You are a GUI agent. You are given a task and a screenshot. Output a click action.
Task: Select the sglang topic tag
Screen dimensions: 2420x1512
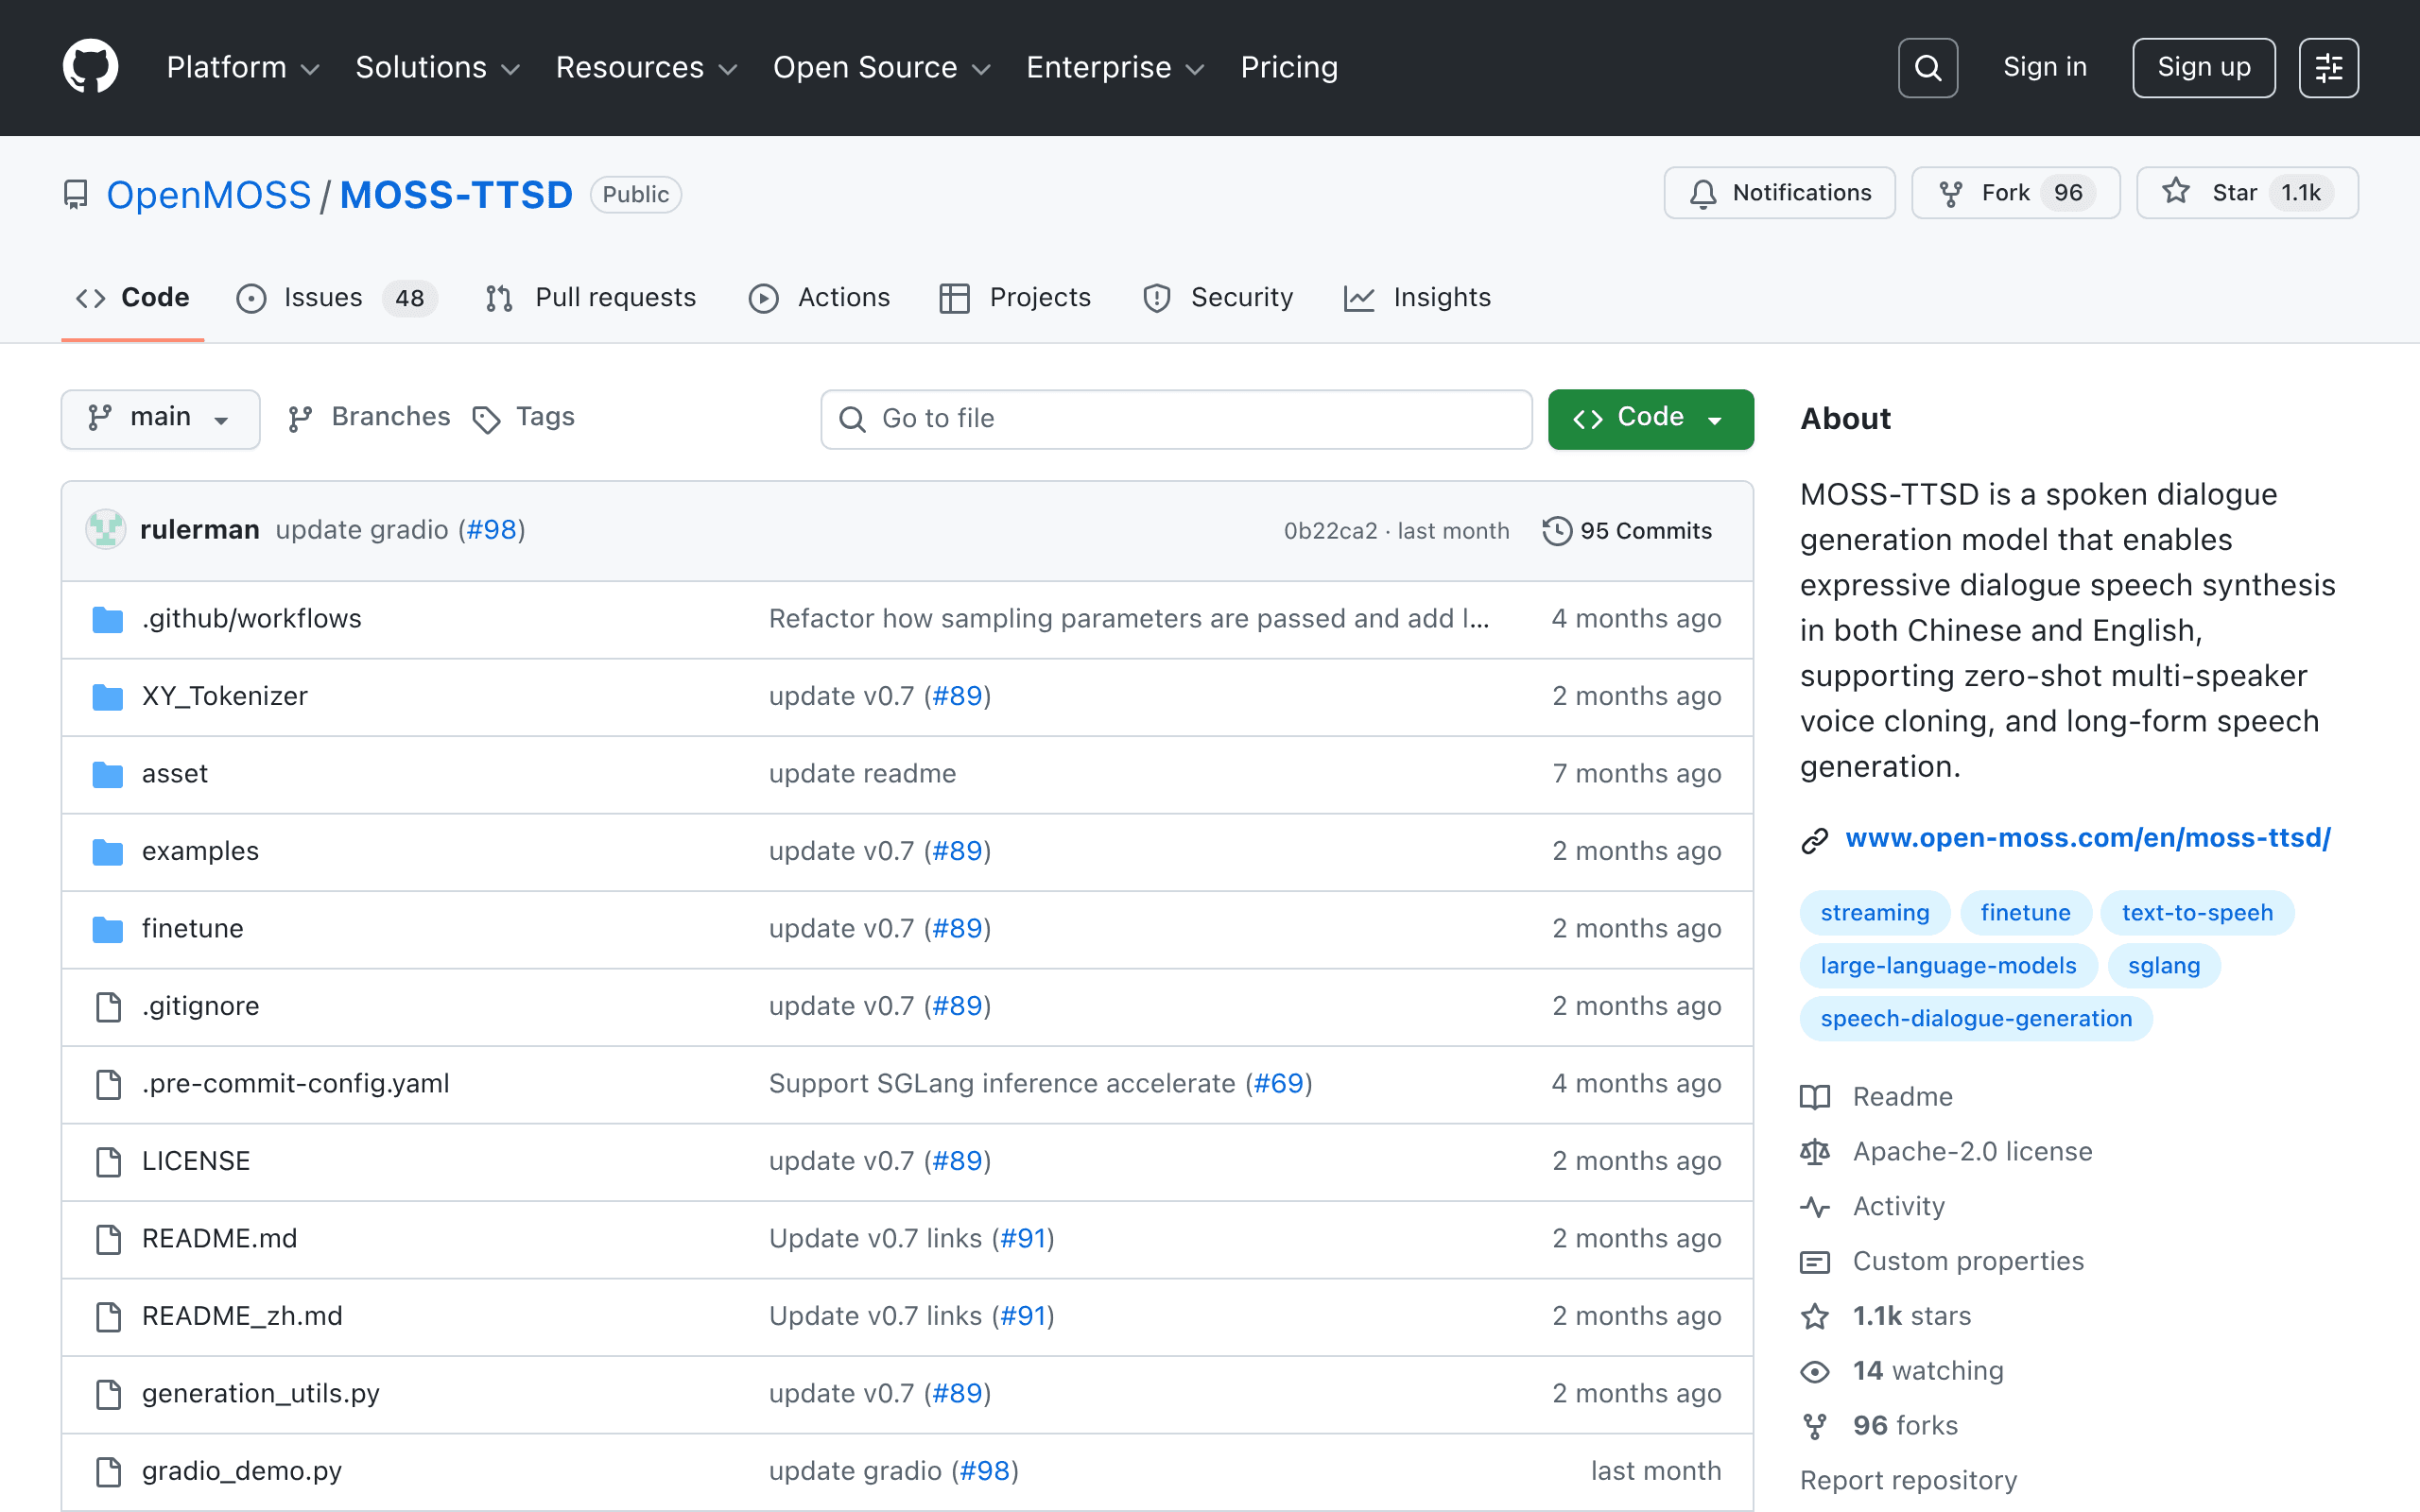click(2163, 966)
